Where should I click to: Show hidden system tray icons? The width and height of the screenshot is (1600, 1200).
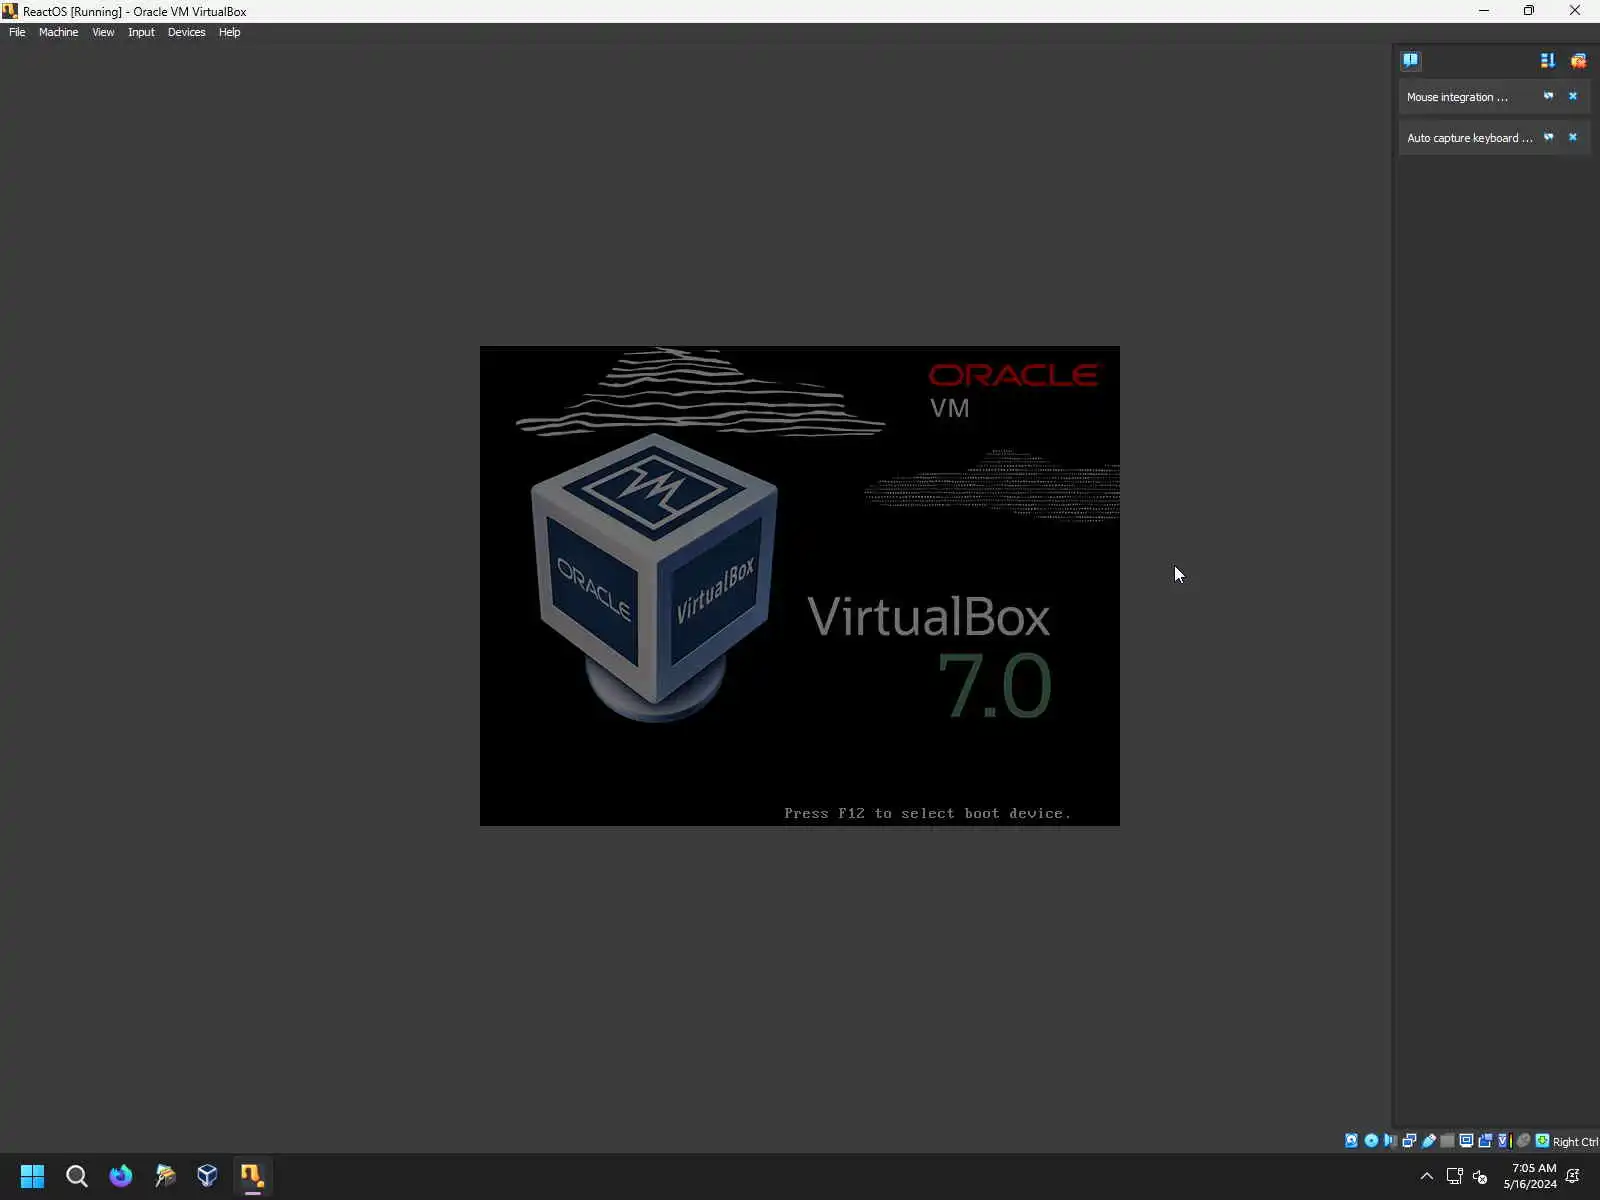(1427, 1176)
